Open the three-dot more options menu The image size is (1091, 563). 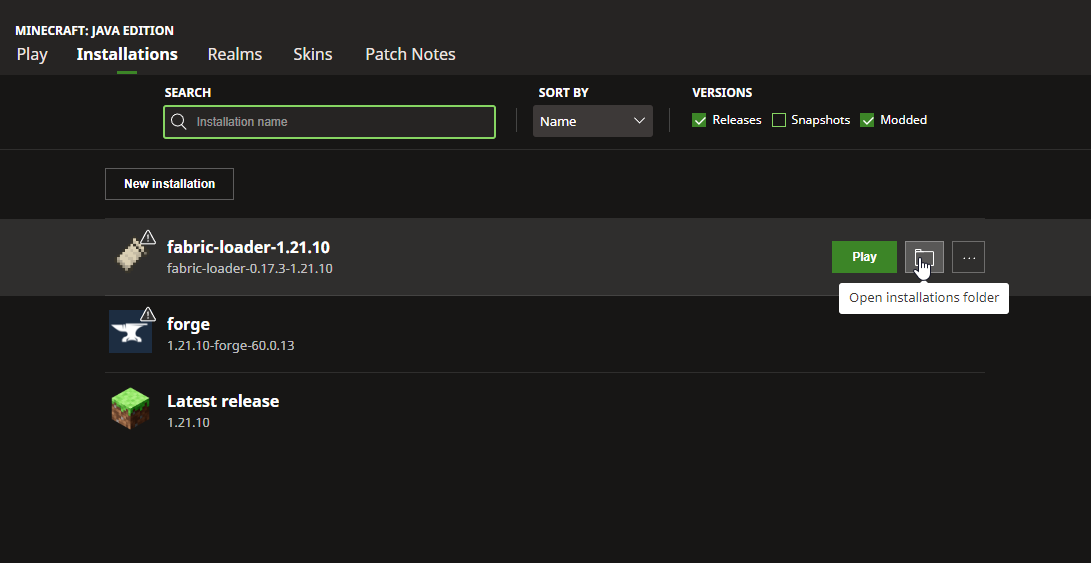click(968, 257)
